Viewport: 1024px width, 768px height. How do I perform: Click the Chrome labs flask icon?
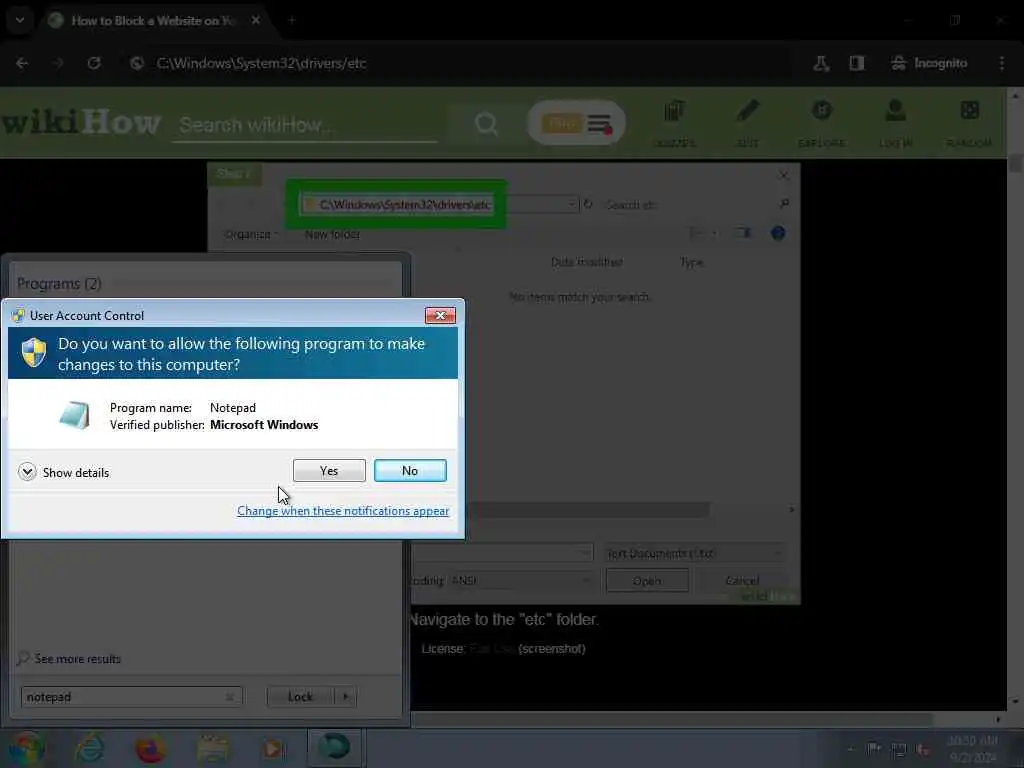[822, 63]
